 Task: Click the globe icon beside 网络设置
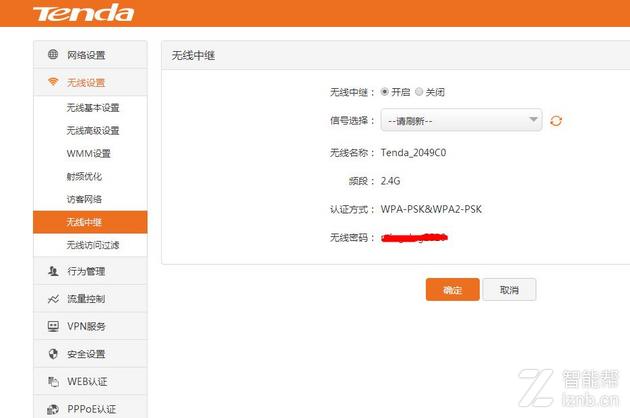53,55
